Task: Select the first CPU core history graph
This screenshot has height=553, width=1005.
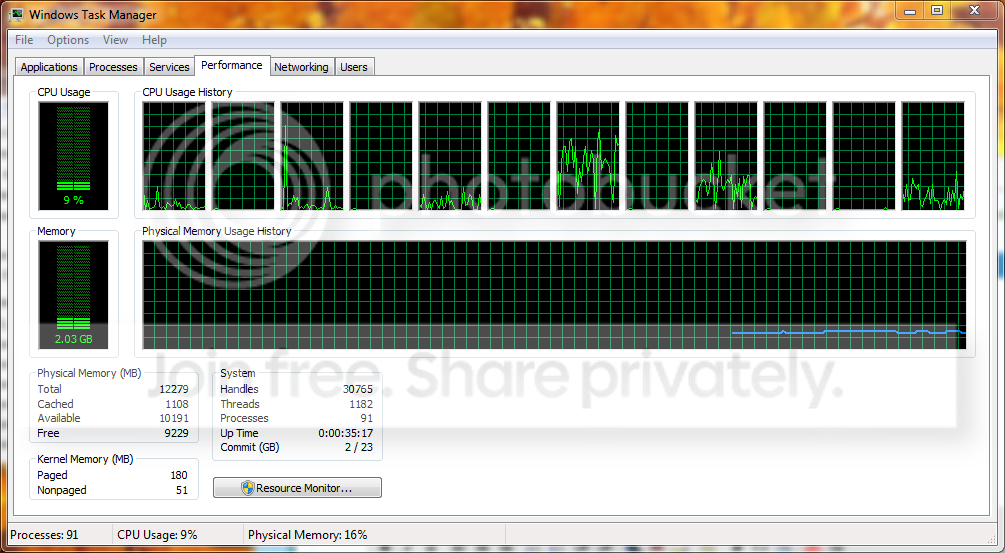Action: tap(174, 156)
